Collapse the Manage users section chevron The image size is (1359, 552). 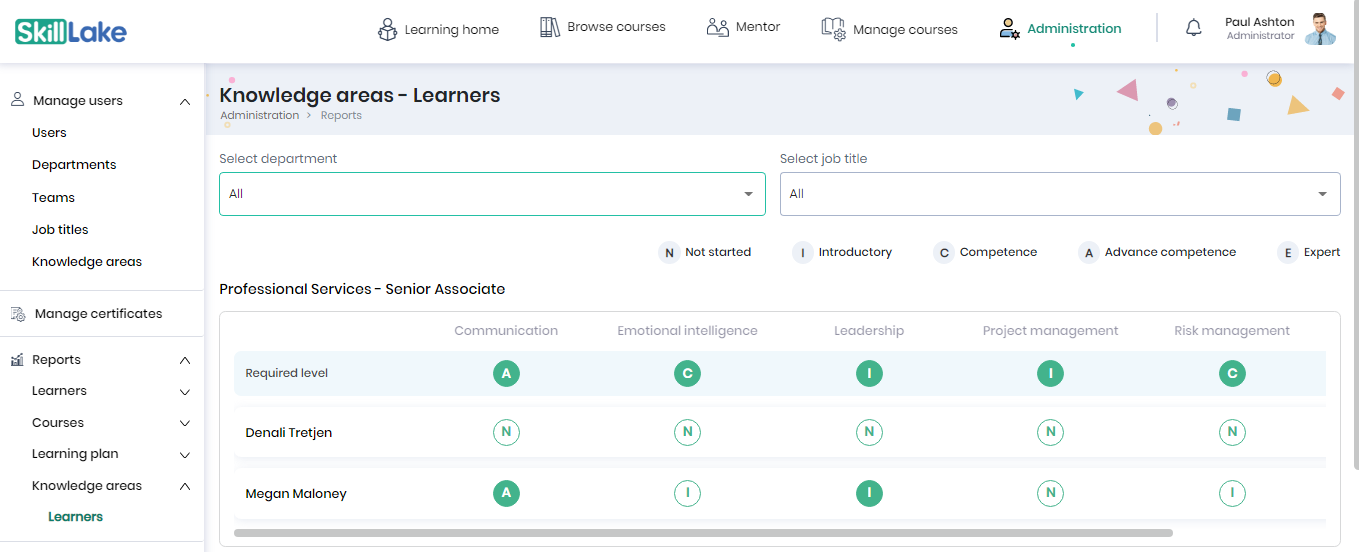[185, 101]
